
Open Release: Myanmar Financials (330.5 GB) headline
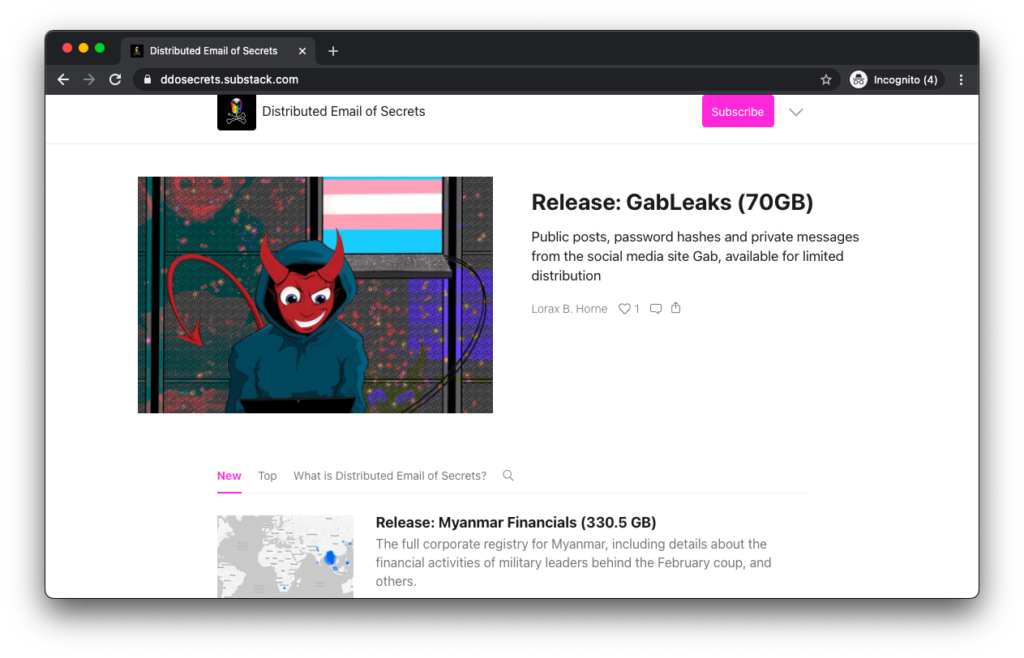click(x=516, y=522)
